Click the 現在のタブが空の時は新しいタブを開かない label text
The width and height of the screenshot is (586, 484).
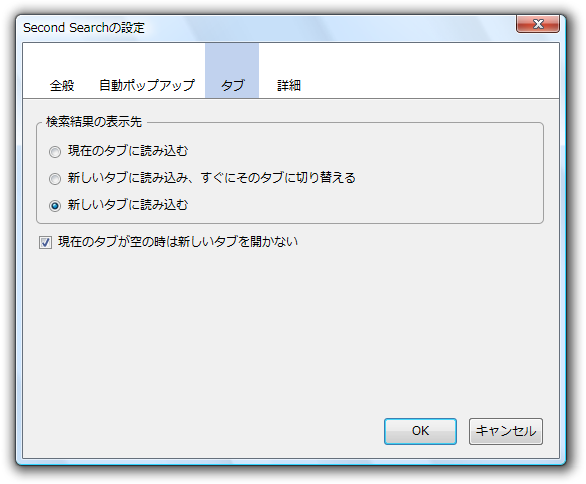pos(178,241)
